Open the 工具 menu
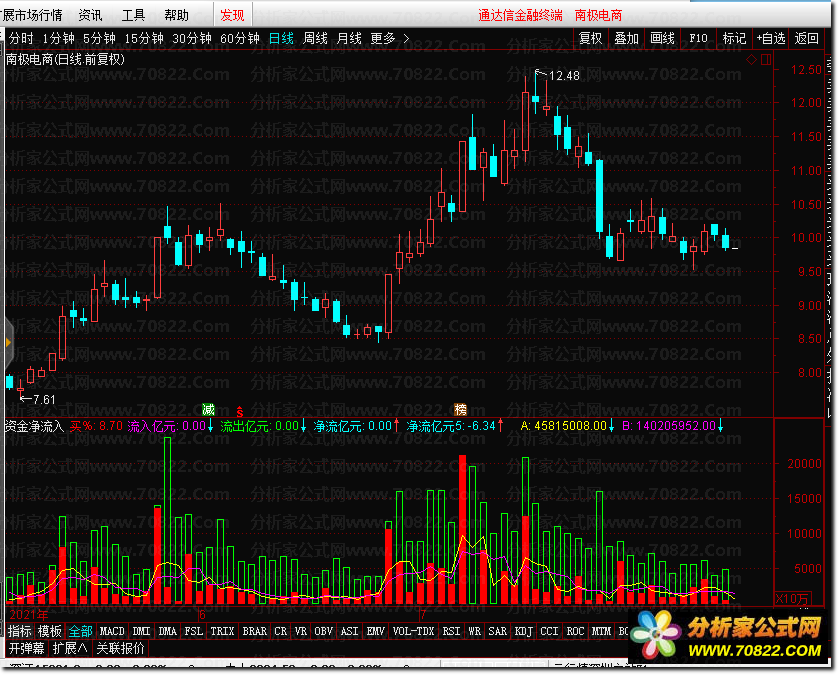Image resolution: width=840 pixels, height=675 pixels. click(133, 15)
